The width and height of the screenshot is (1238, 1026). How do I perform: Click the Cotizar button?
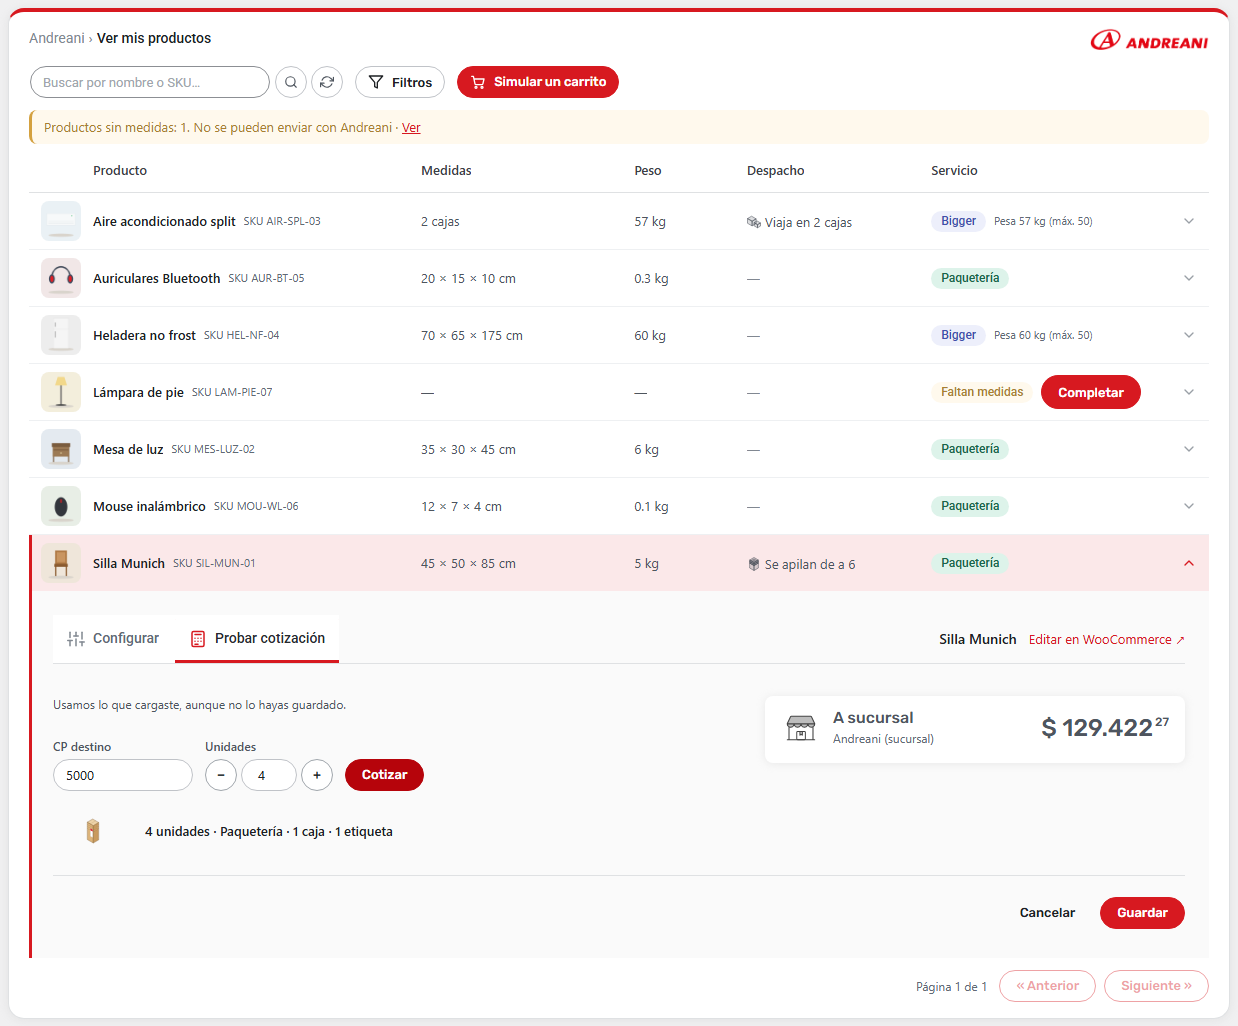point(384,775)
